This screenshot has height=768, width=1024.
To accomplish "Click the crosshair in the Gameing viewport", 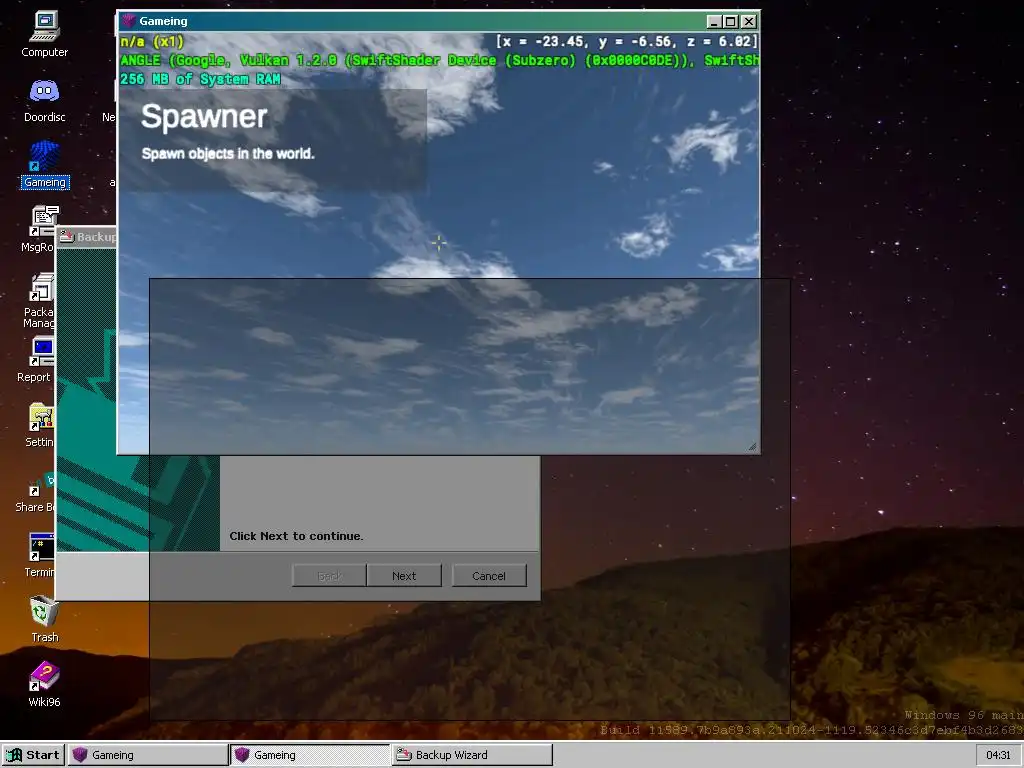I will 439,243.
